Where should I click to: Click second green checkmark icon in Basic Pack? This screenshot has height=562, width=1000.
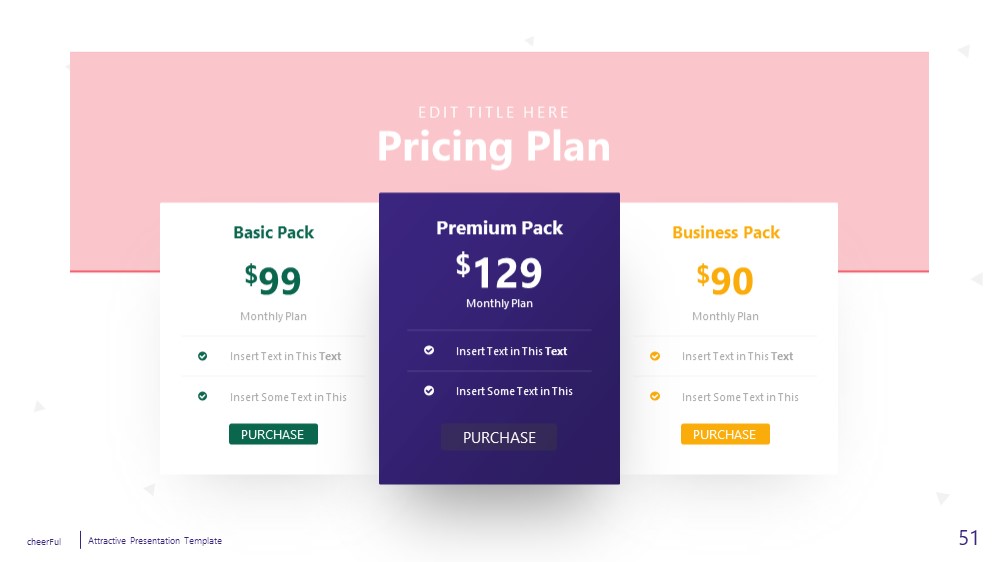click(x=202, y=396)
